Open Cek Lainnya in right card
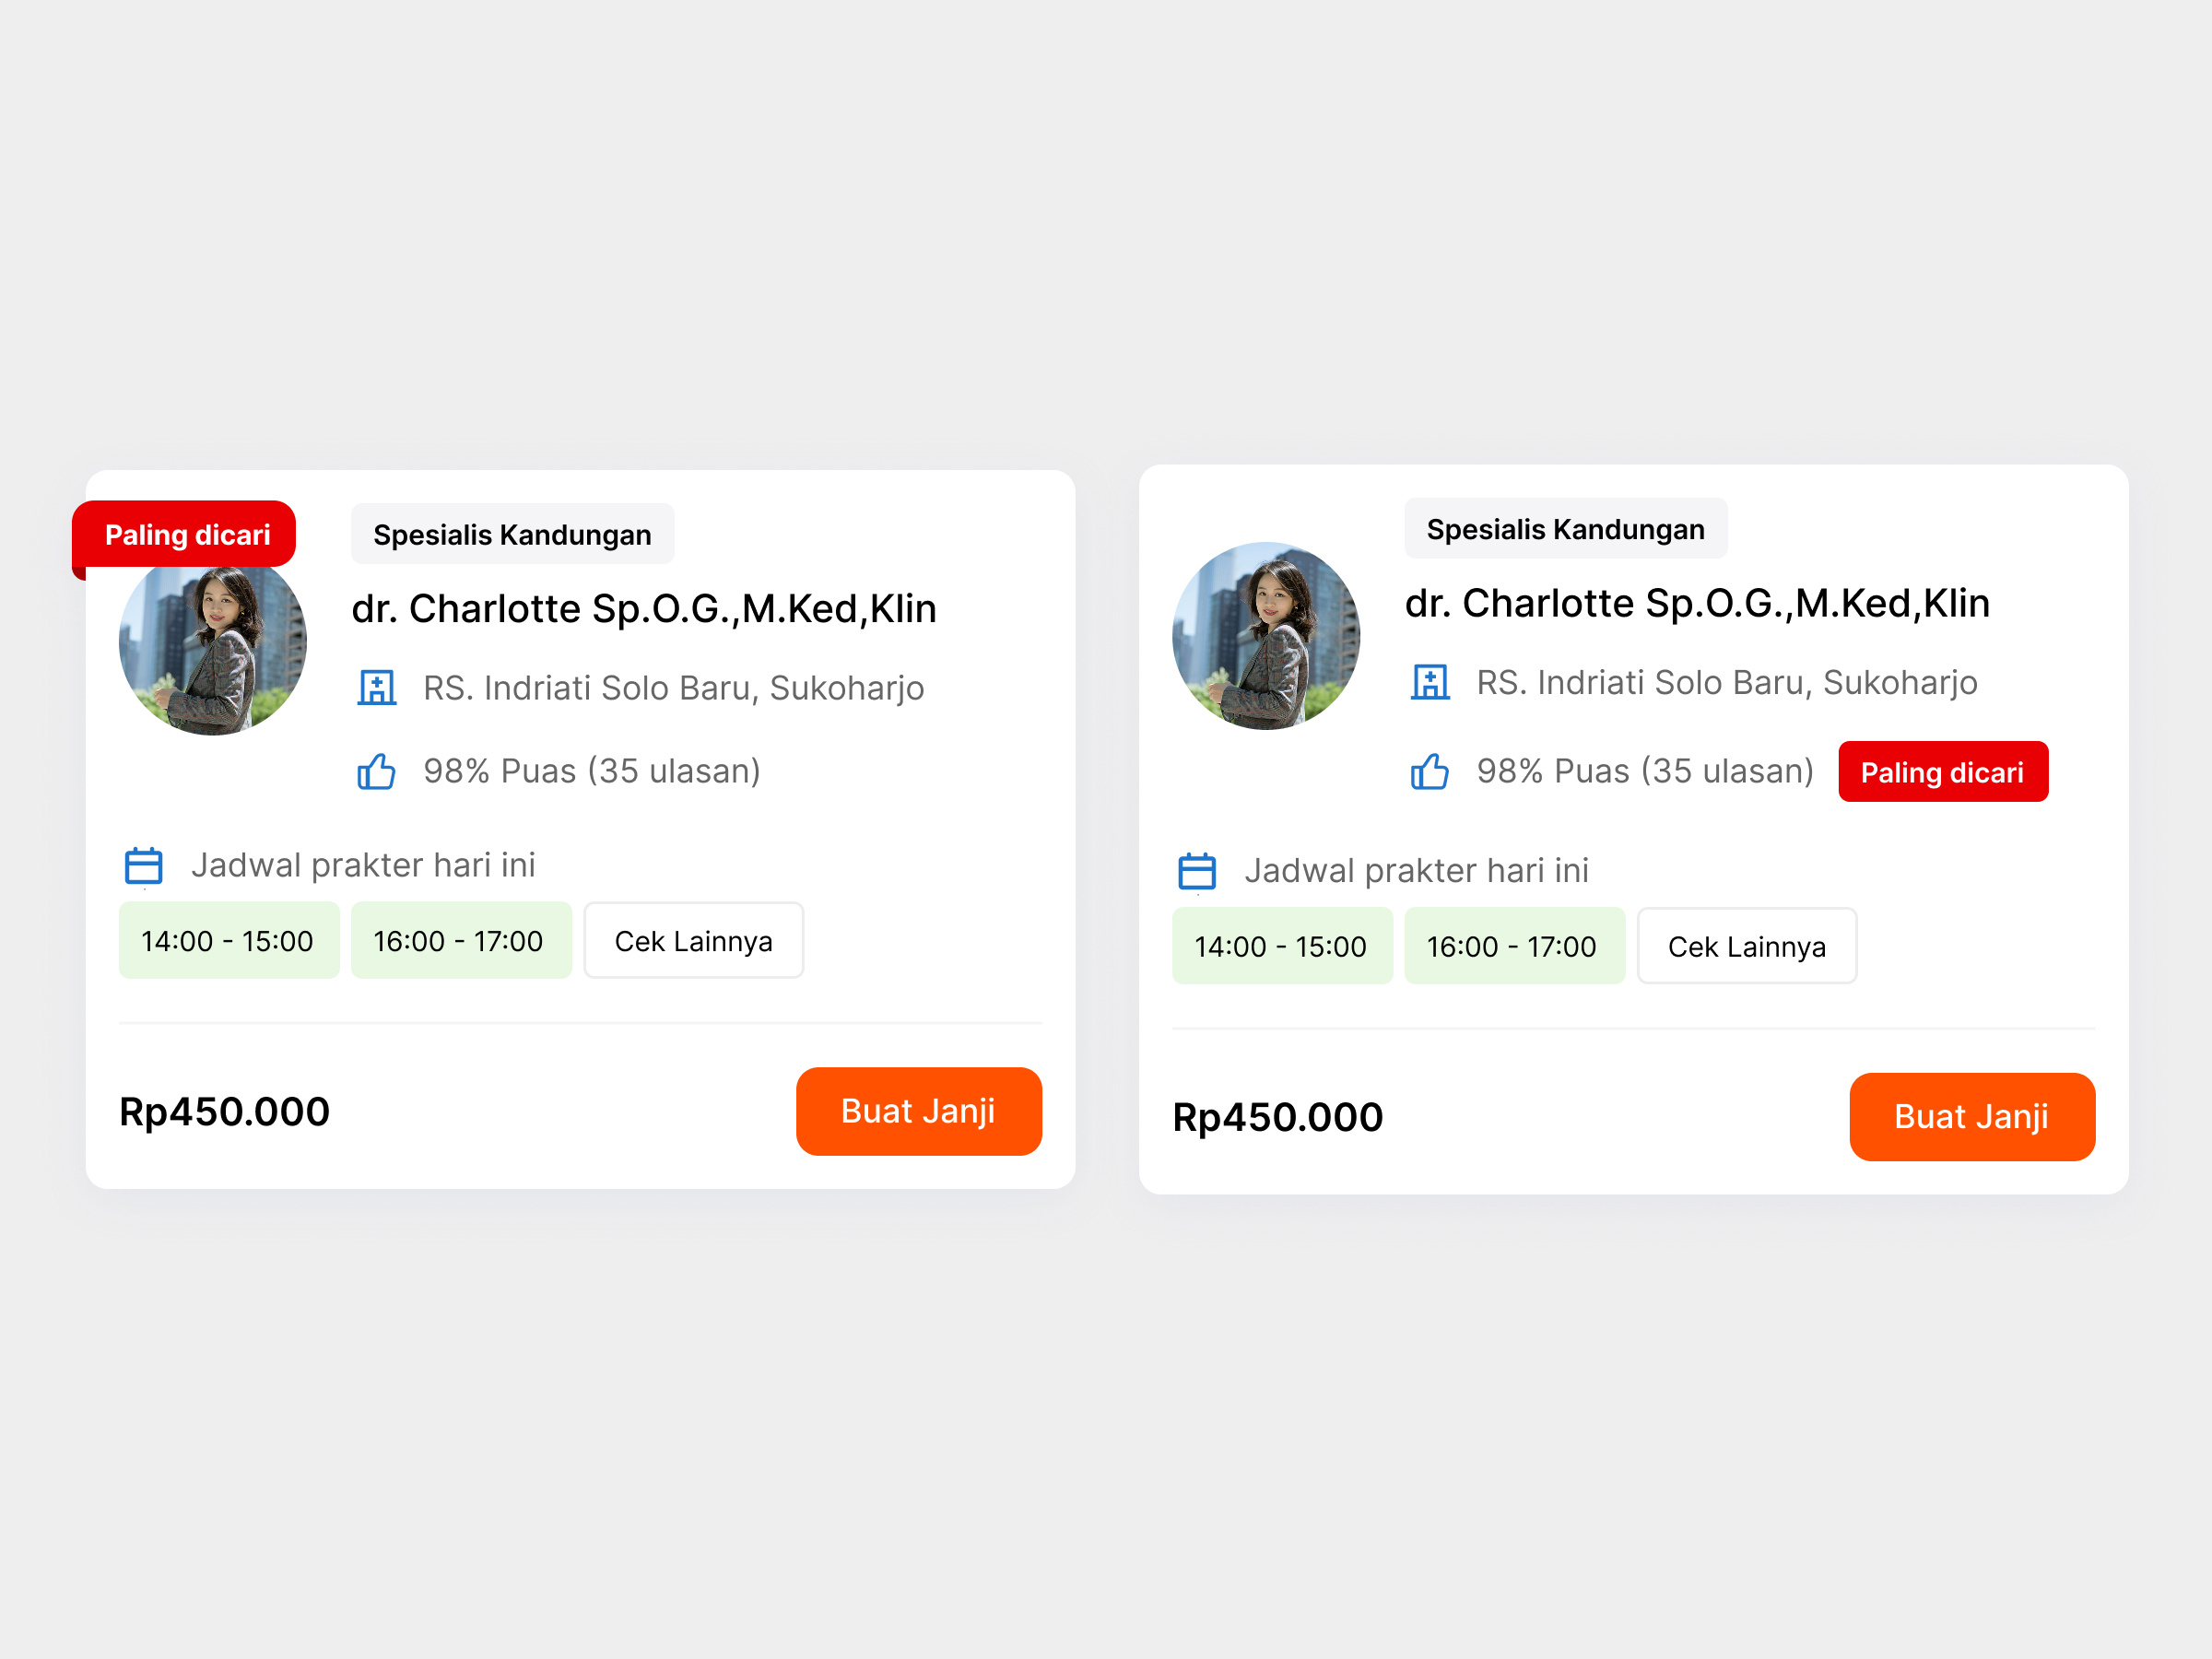This screenshot has height=1659, width=2212. tap(1746, 946)
